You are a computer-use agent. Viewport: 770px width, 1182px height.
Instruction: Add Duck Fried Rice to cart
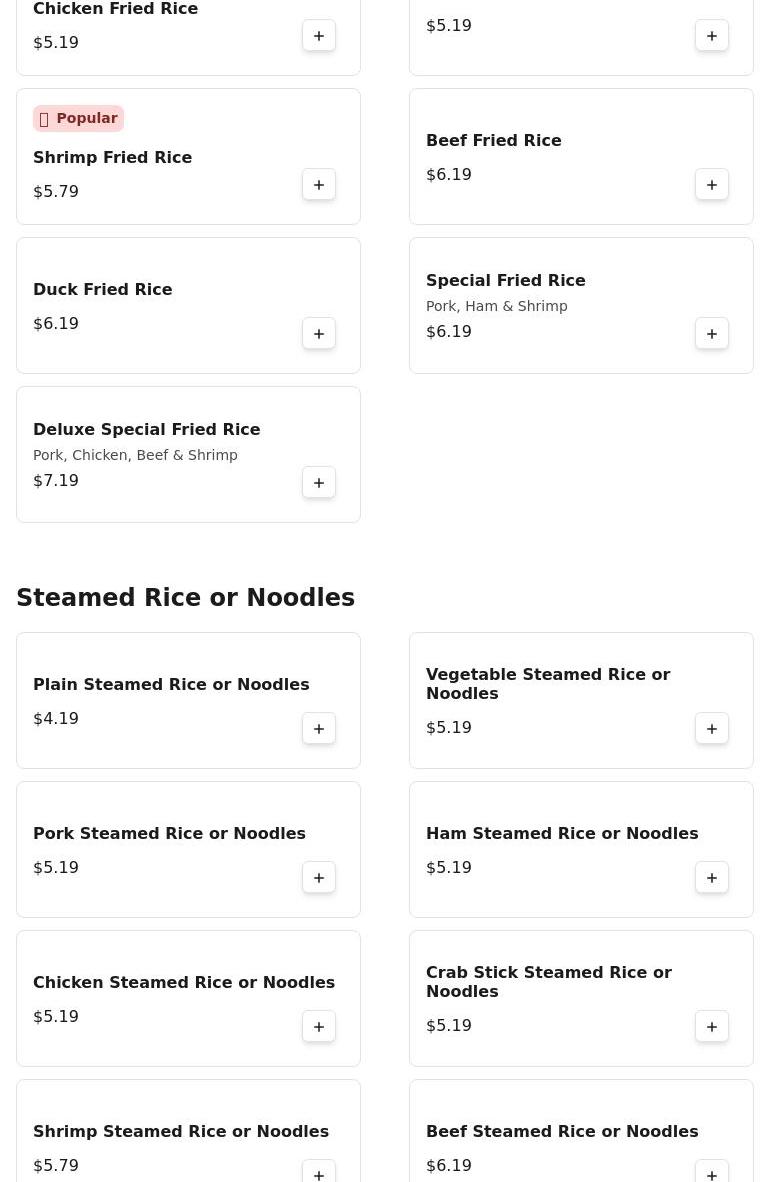click(319, 334)
